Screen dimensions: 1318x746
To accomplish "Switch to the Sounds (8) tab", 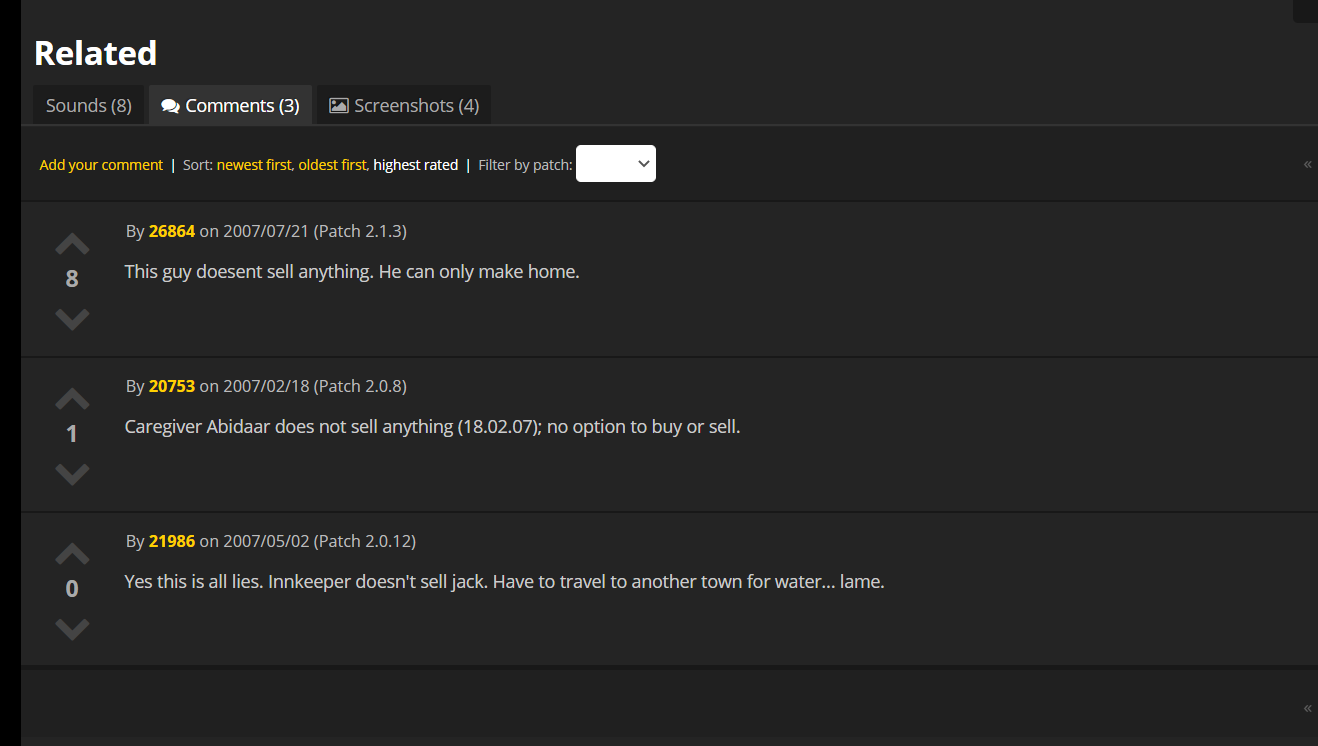I will click(89, 106).
